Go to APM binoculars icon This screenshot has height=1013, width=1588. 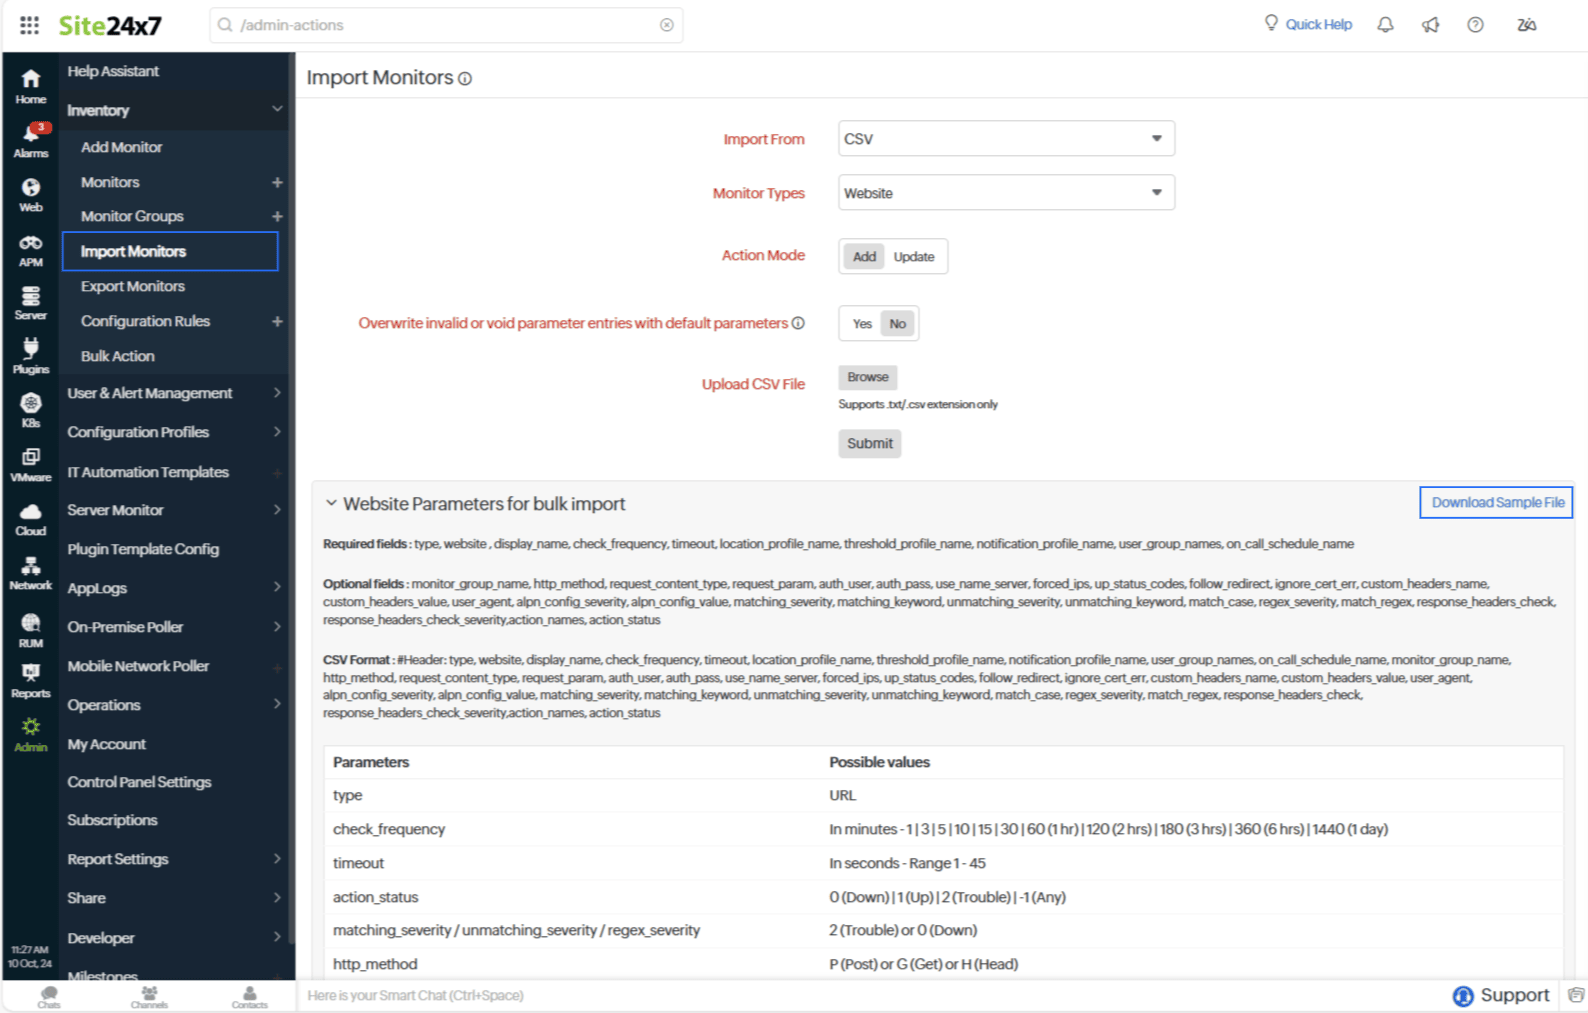pyautogui.click(x=31, y=250)
